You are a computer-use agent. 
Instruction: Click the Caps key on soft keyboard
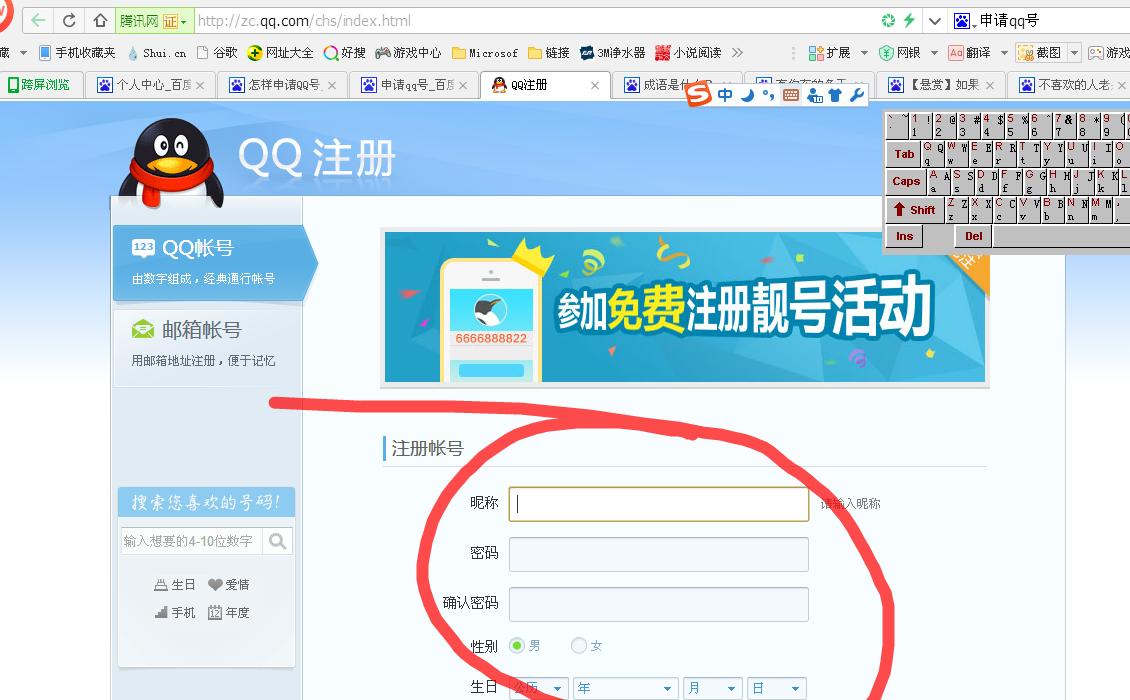tap(906, 181)
